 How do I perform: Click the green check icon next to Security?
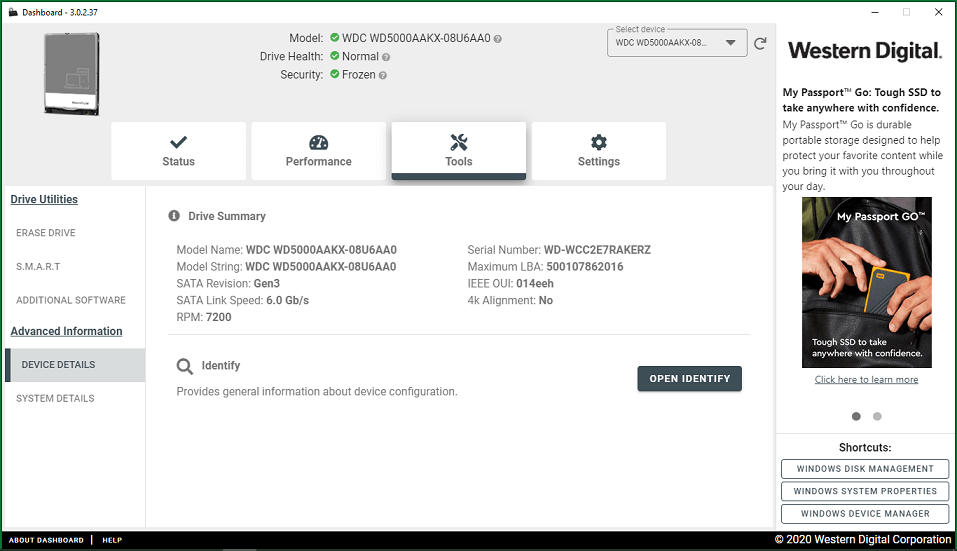coord(334,74)
